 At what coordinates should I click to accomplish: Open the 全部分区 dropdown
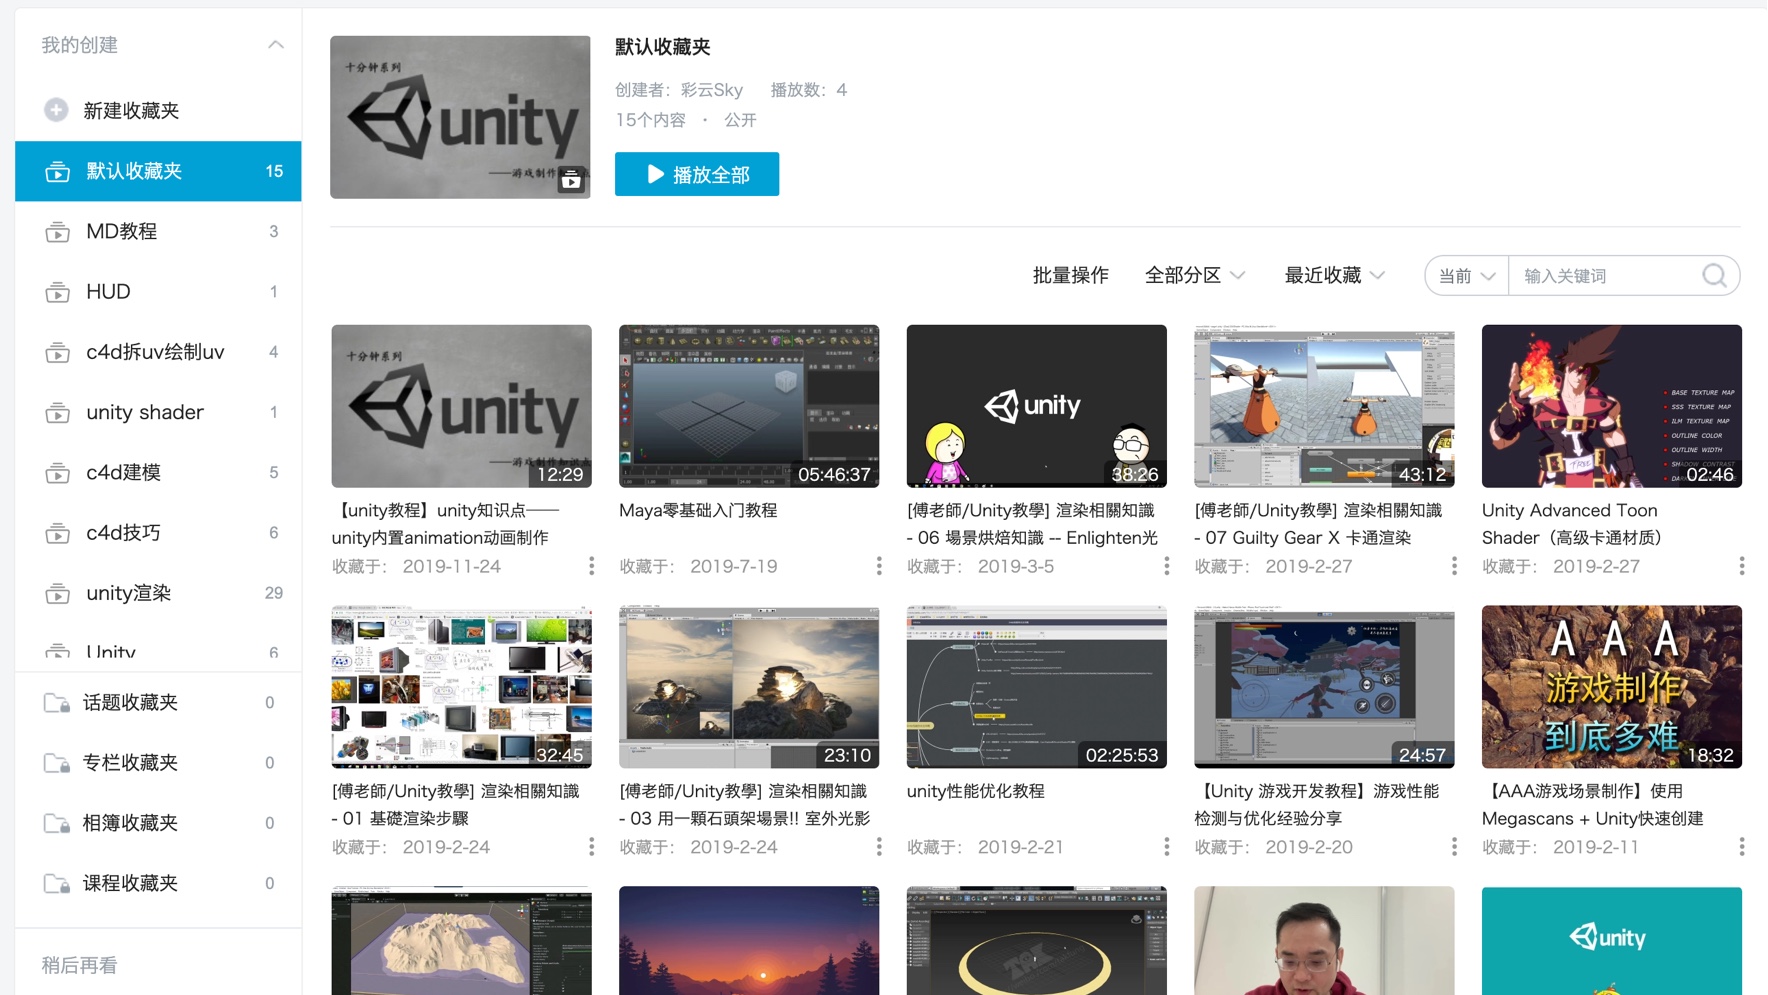[x=1195, y=275]
